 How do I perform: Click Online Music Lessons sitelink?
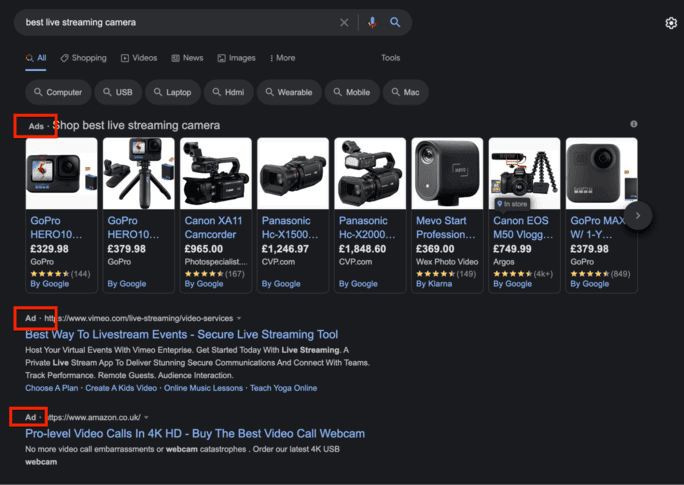click(x=203, y=388)
